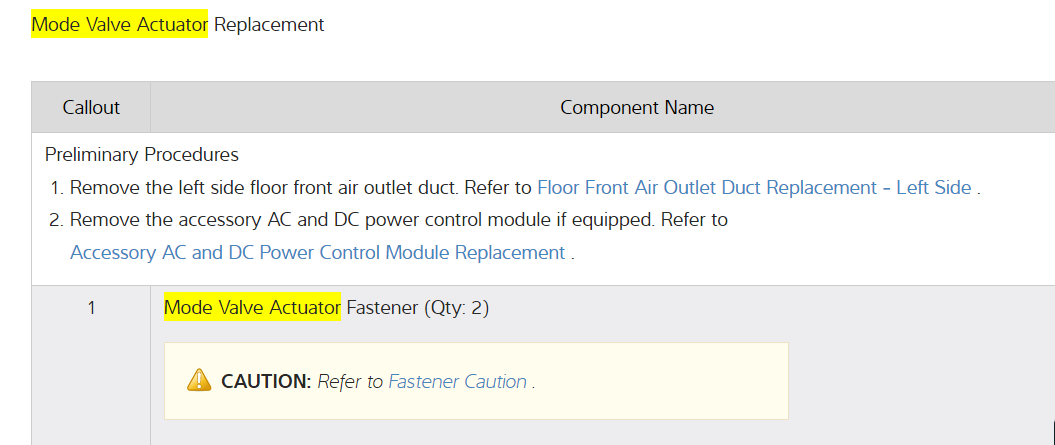Image resolution: width=1055 pixels, height=445 pixels.
Task: Click the Callout column header
Action: click(x=91, y=108)
